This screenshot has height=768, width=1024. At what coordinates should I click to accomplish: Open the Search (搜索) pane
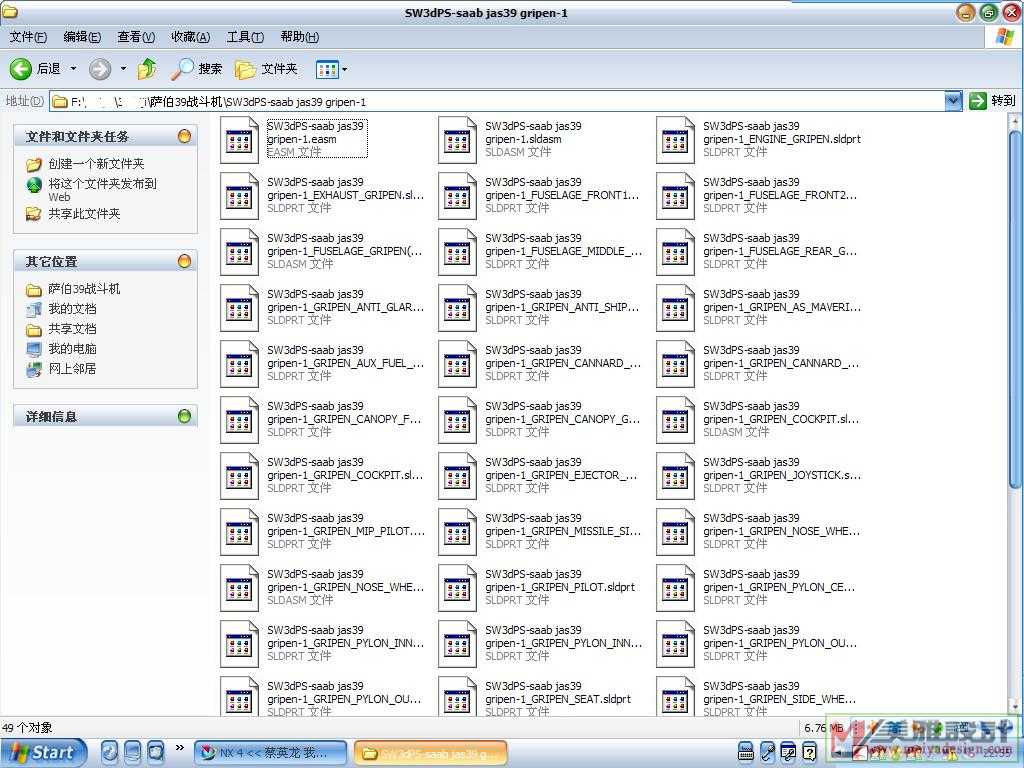pyautogui.click(x=197, y=69)
